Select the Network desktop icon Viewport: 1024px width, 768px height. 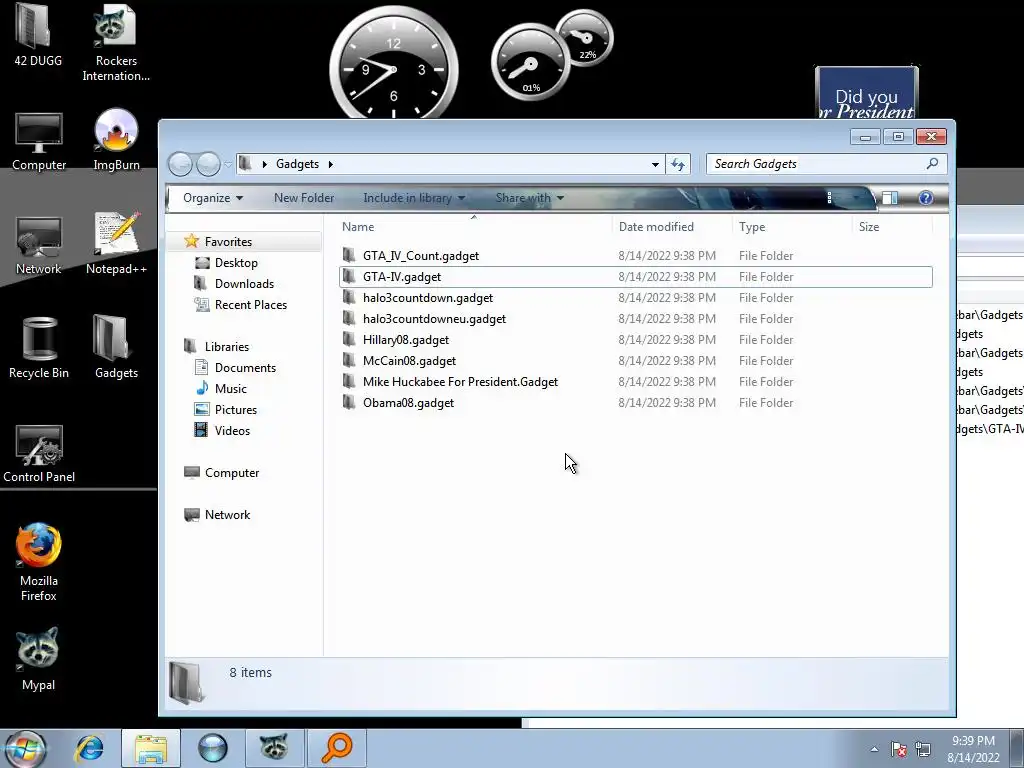[x=39, y=246]
